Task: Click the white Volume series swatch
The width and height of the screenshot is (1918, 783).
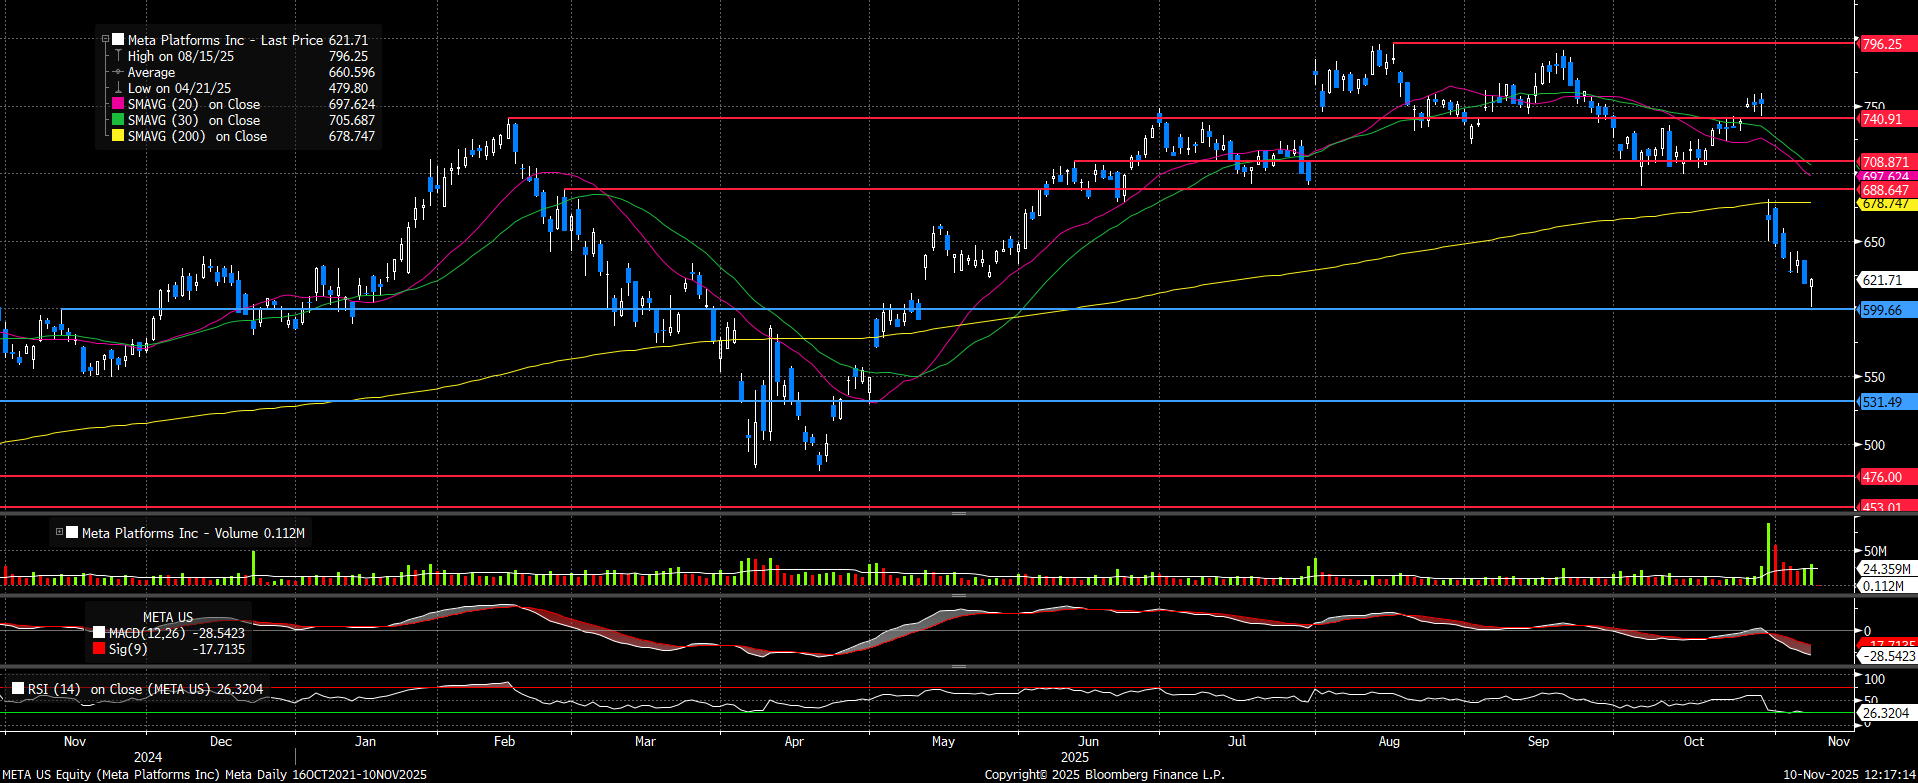Action: 72,533
